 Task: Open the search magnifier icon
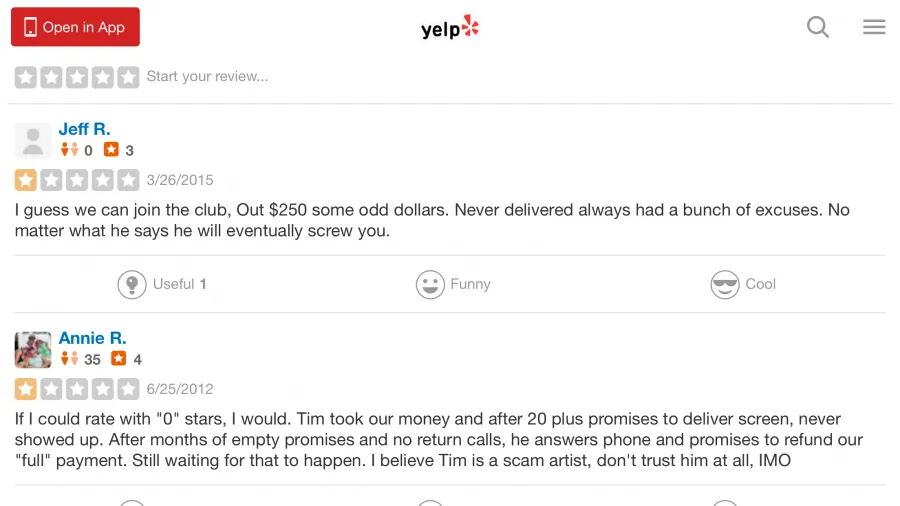(x=817, y=26)
